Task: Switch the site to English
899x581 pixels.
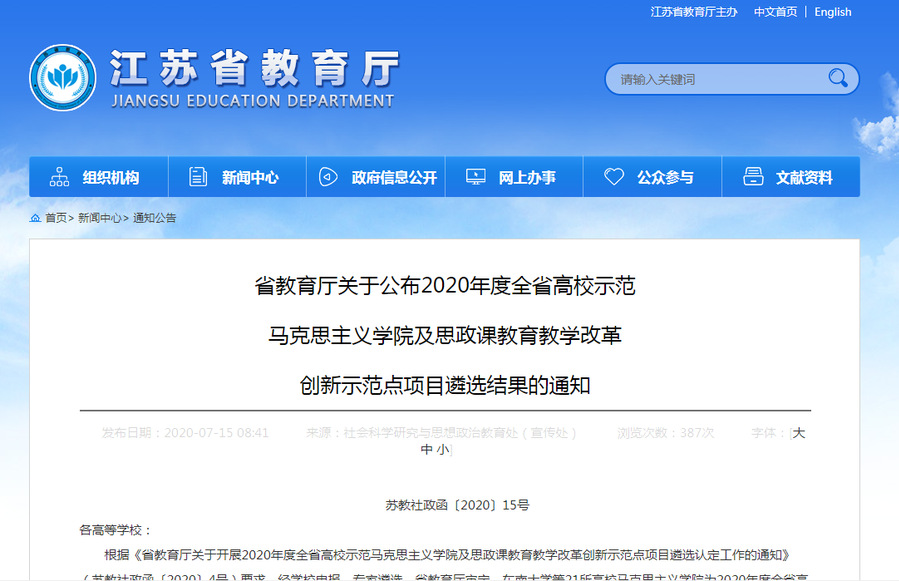Action: pyautogui.click(x=833, y=12)
